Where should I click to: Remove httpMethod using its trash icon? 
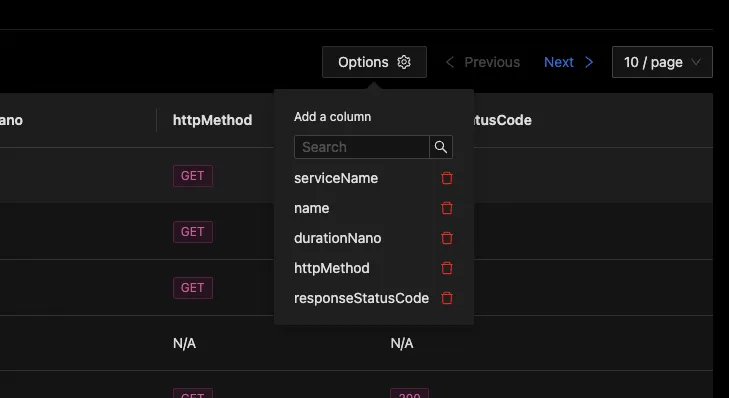[x=447, y=268]
